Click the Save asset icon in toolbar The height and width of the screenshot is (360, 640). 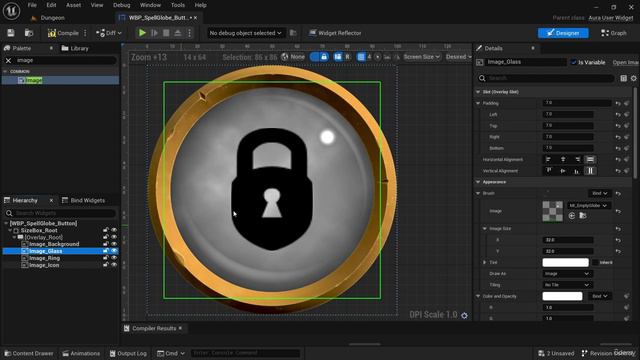point(11,33)
